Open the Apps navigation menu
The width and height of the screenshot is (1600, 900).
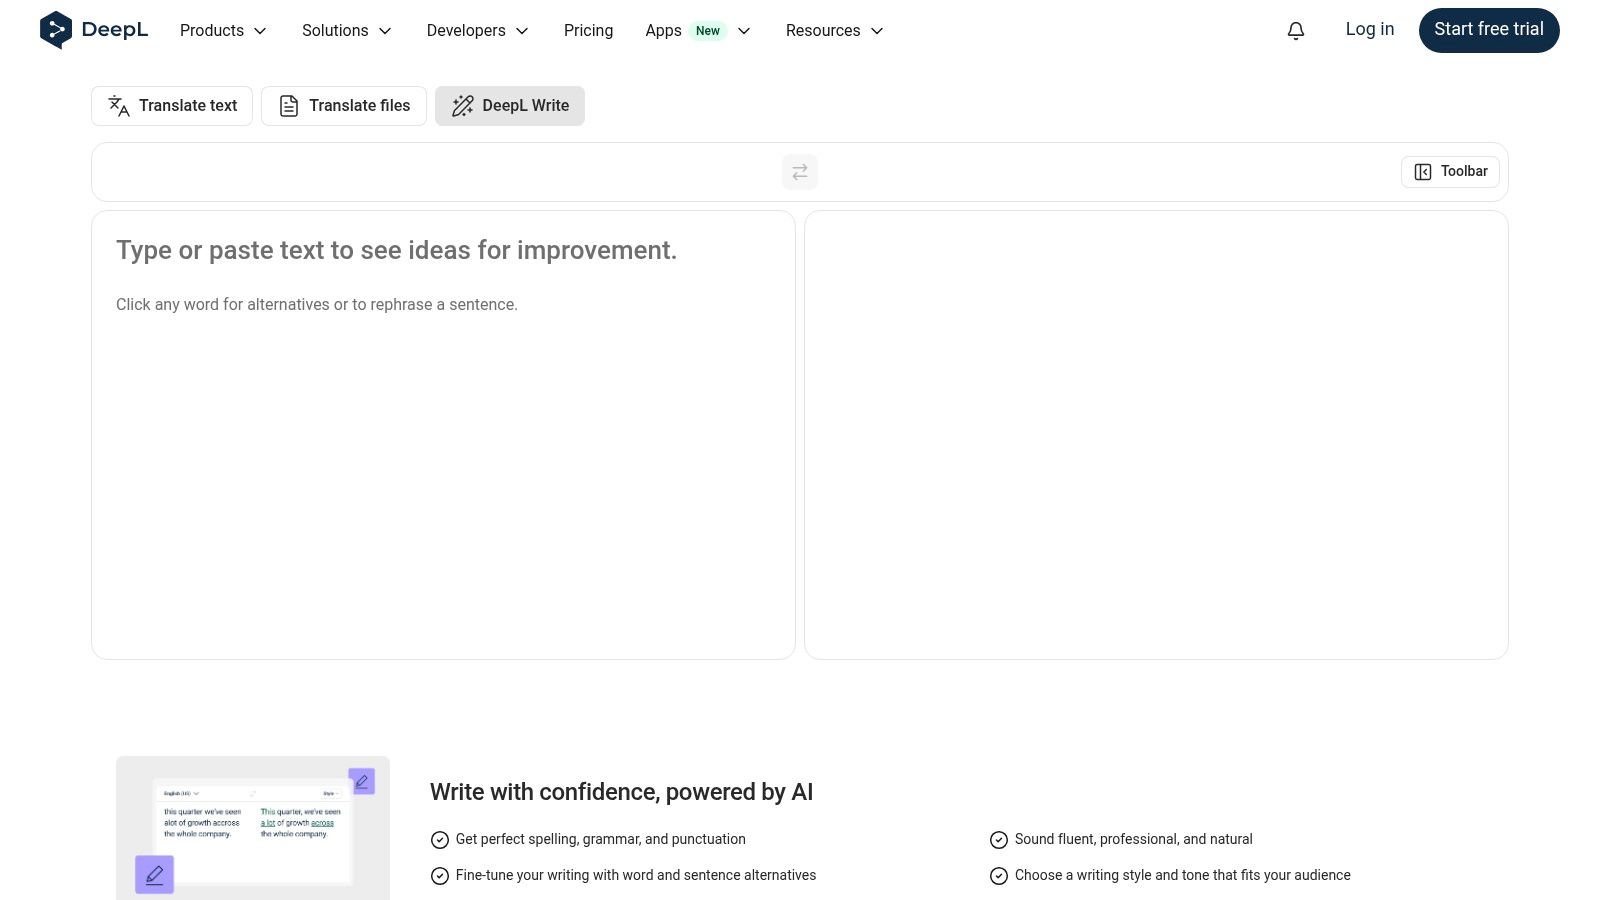697,31
